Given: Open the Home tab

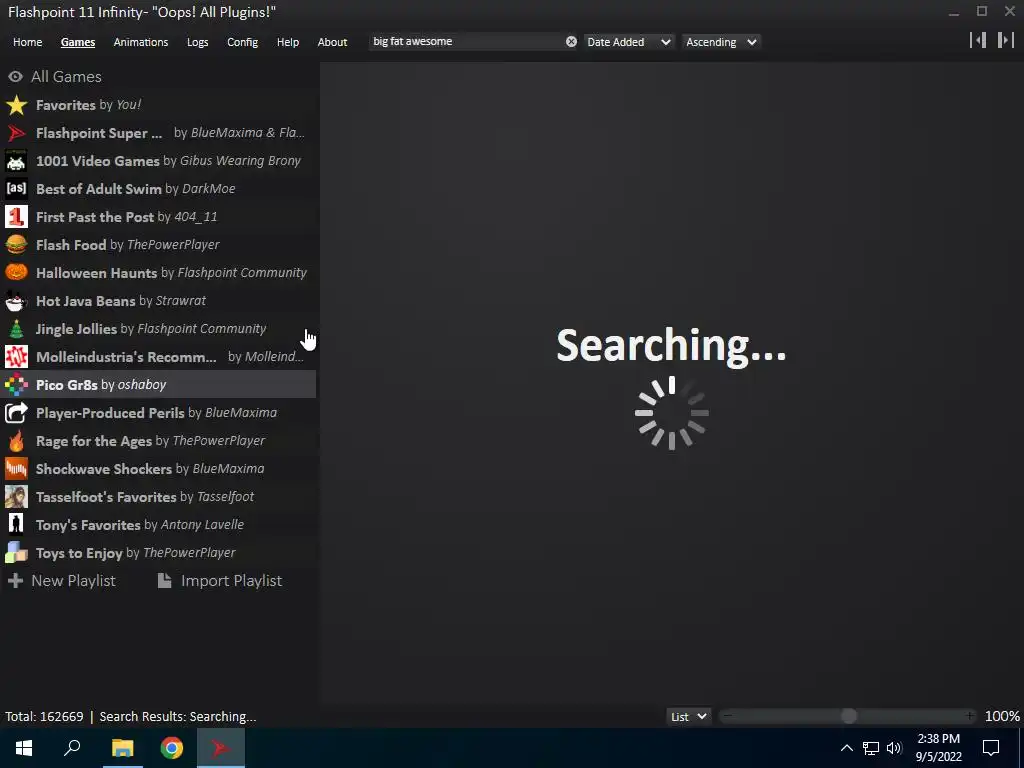Looking at the screenshot, I should pos(27,42).
